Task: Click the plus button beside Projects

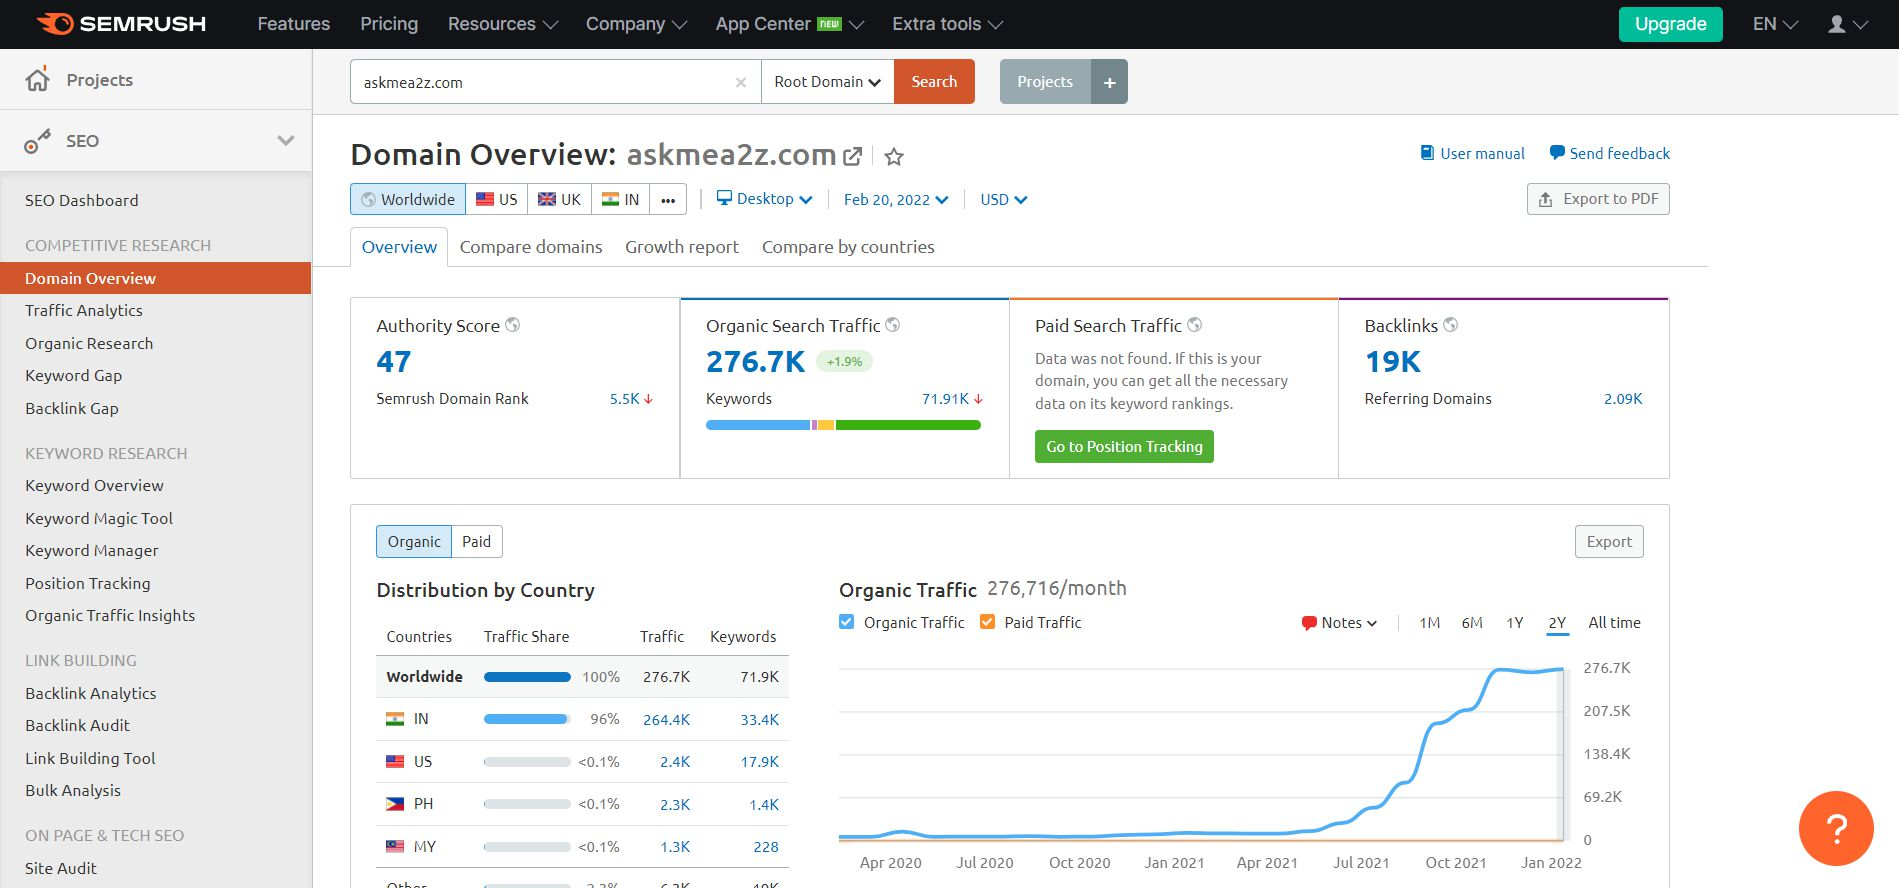Action: [x=1109, y=82]
